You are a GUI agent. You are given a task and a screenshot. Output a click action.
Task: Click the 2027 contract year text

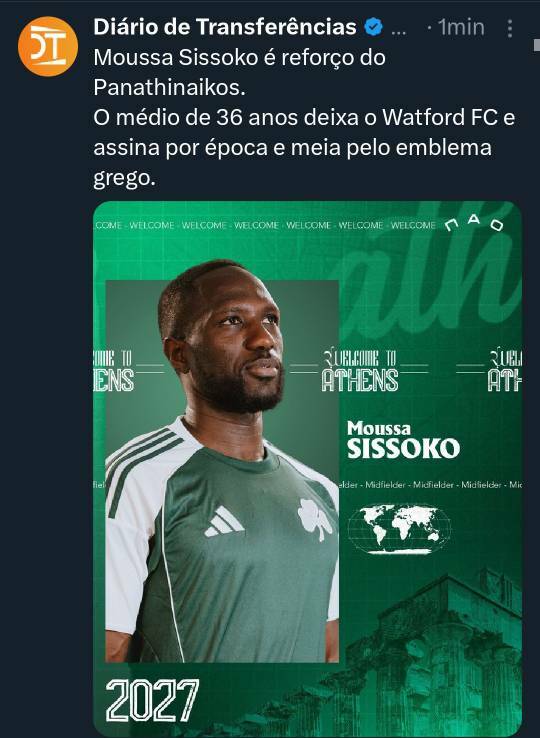coord(152,700)
